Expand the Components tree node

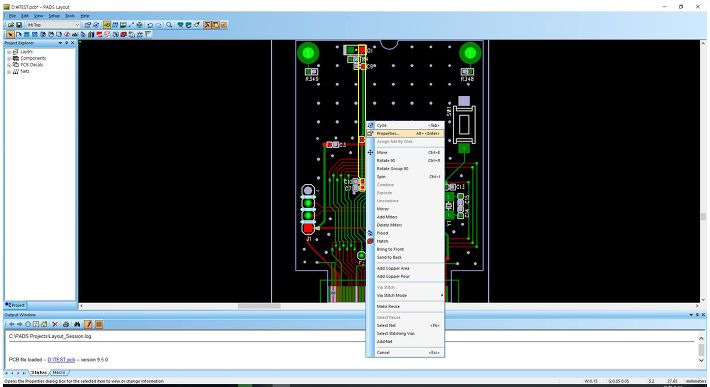pos(9,58)
